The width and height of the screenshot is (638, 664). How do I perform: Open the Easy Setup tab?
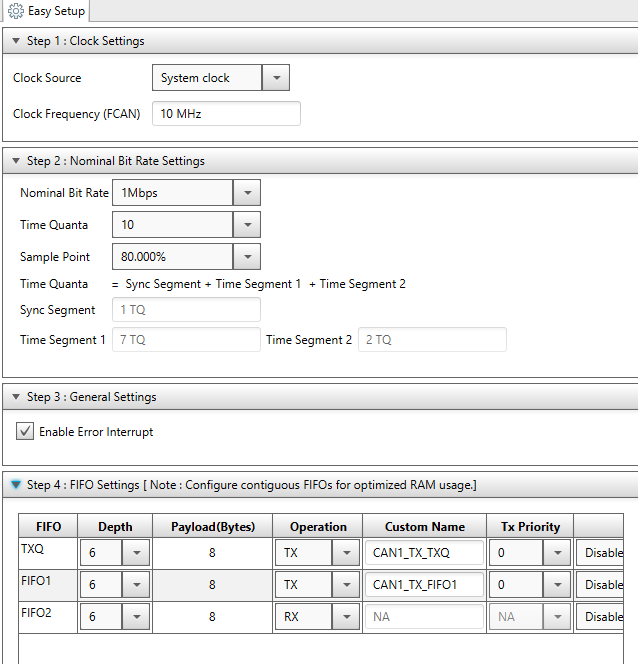tap(47, 11)
